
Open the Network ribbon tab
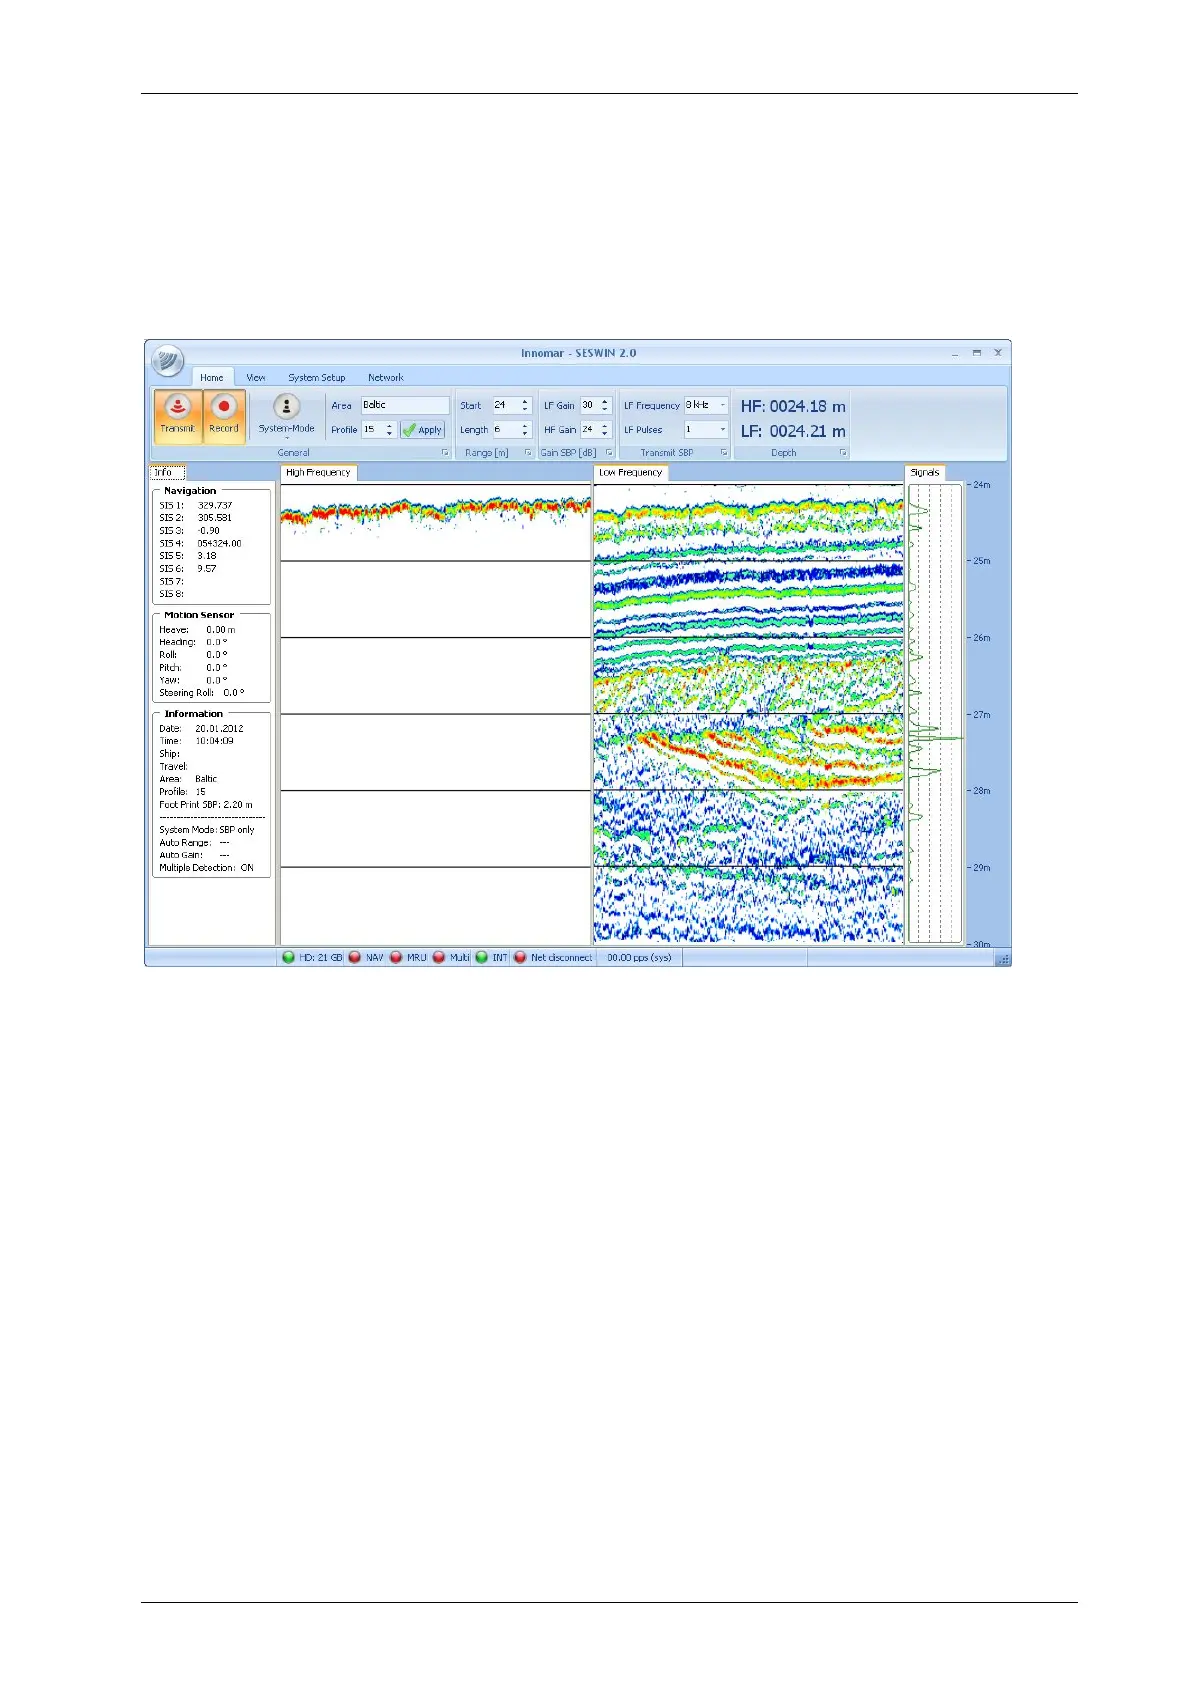click(x=386, y=378)
